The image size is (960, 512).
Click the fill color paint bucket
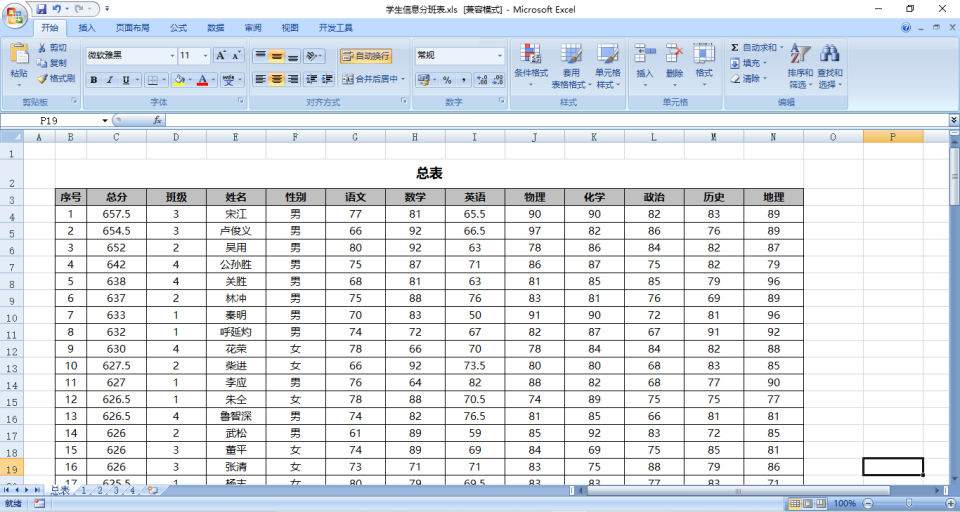(x=179, y=80)
